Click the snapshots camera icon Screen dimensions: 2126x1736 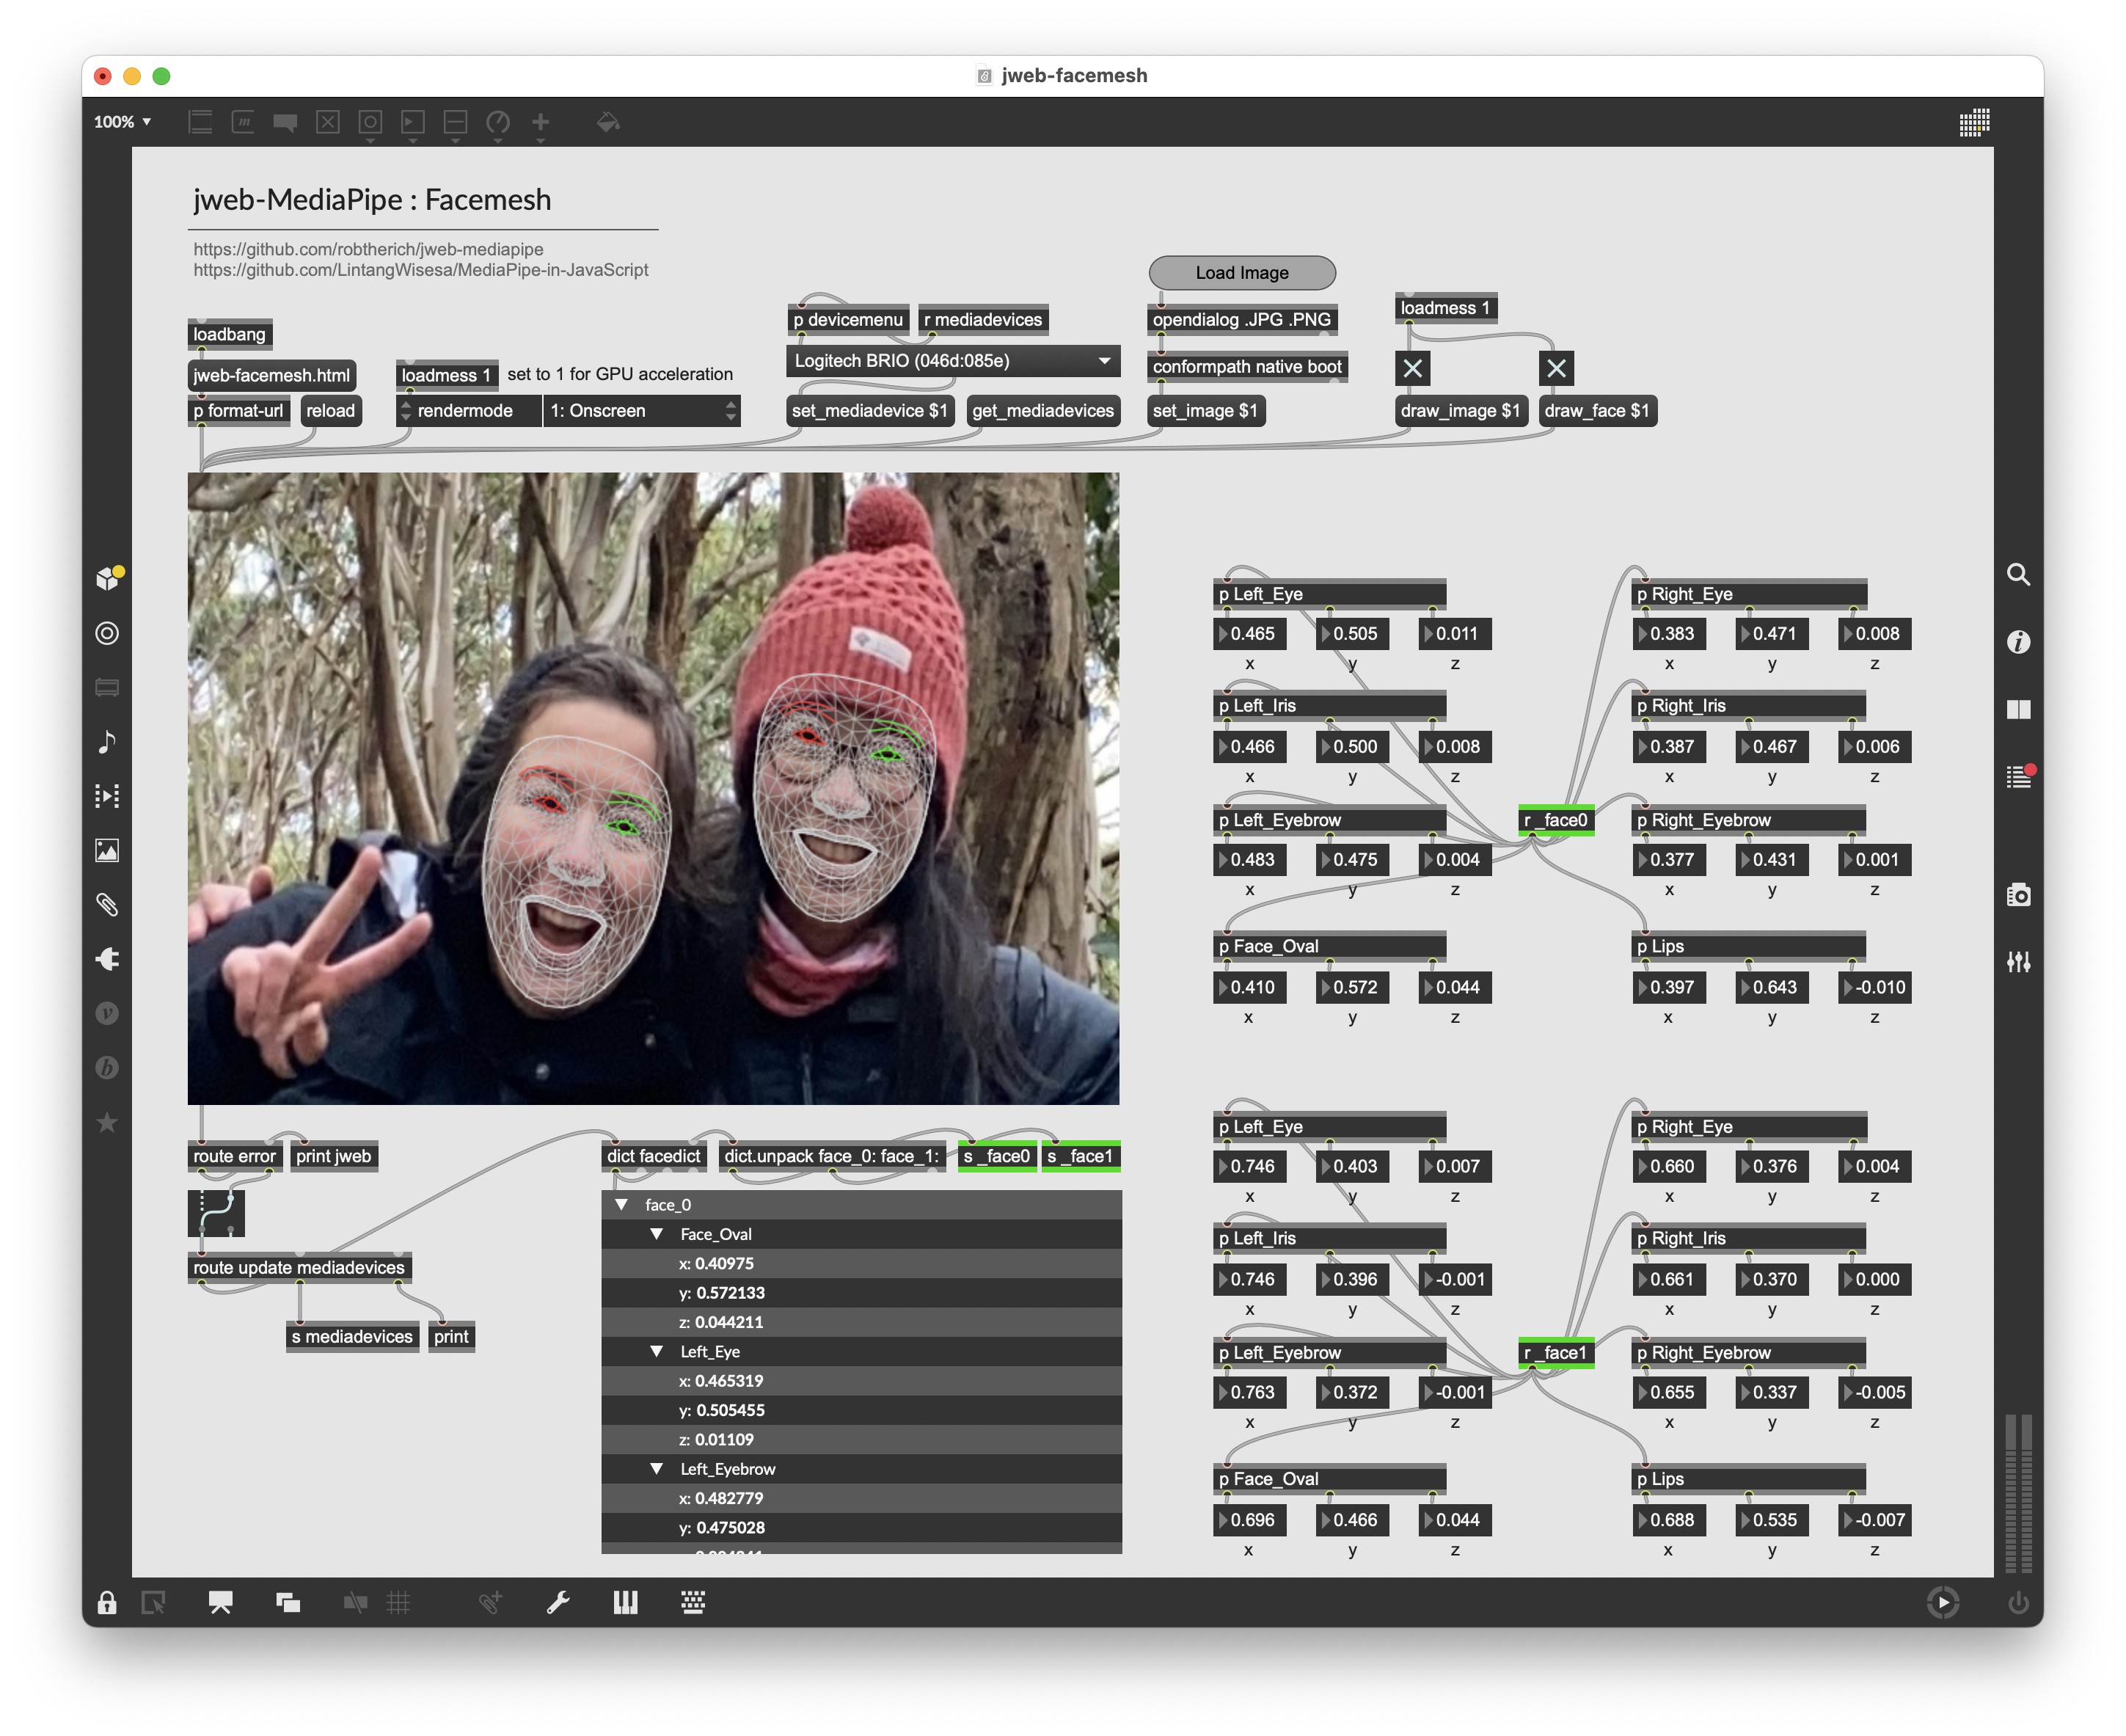2018,895
